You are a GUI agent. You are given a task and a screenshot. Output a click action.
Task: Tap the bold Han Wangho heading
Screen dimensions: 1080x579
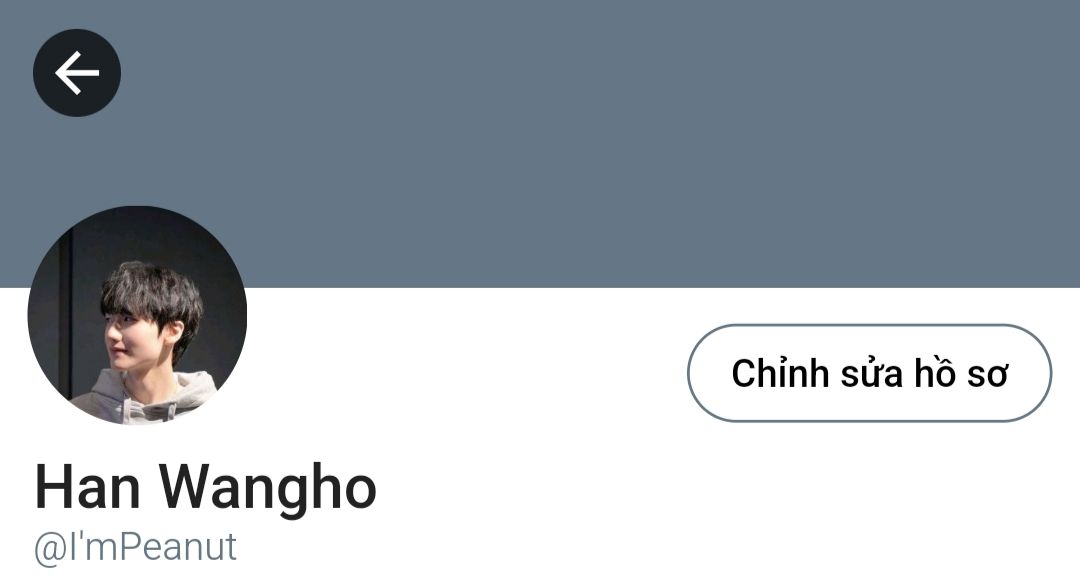(x=205, y=488)
